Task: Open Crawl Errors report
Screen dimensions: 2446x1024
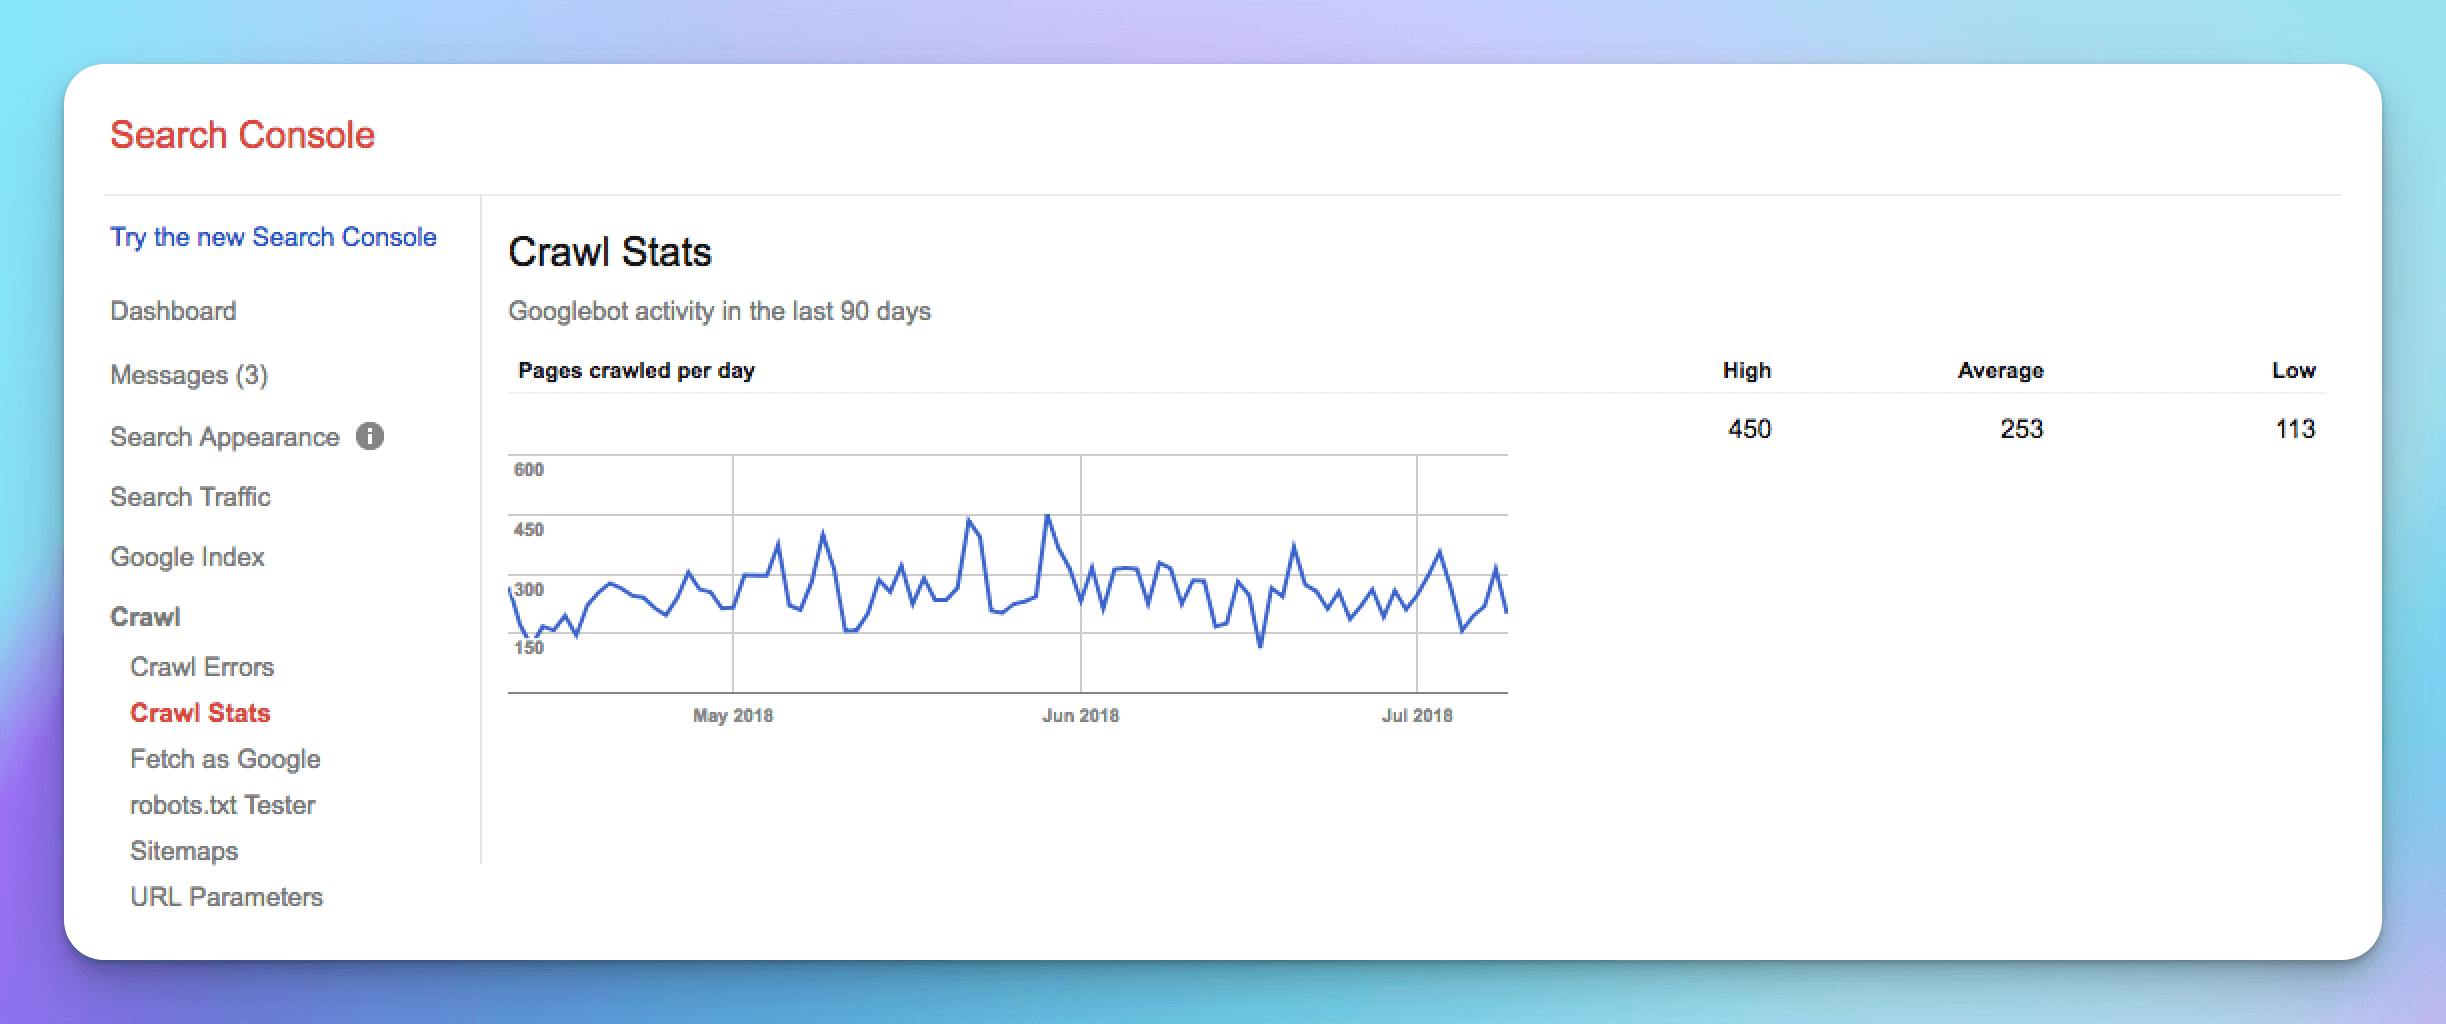Action: click(202, 667)
